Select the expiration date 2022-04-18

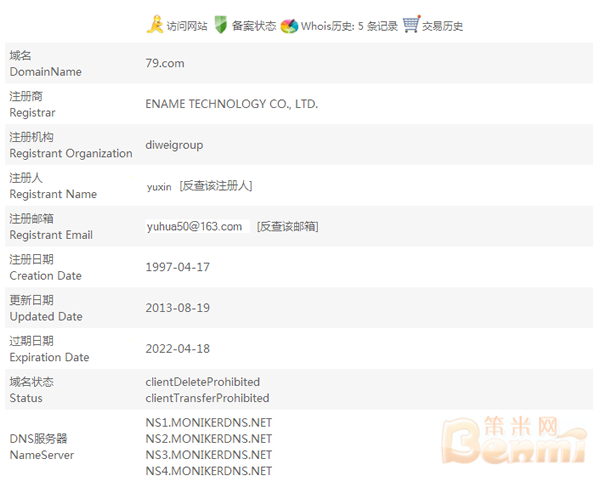click(178, 349)
